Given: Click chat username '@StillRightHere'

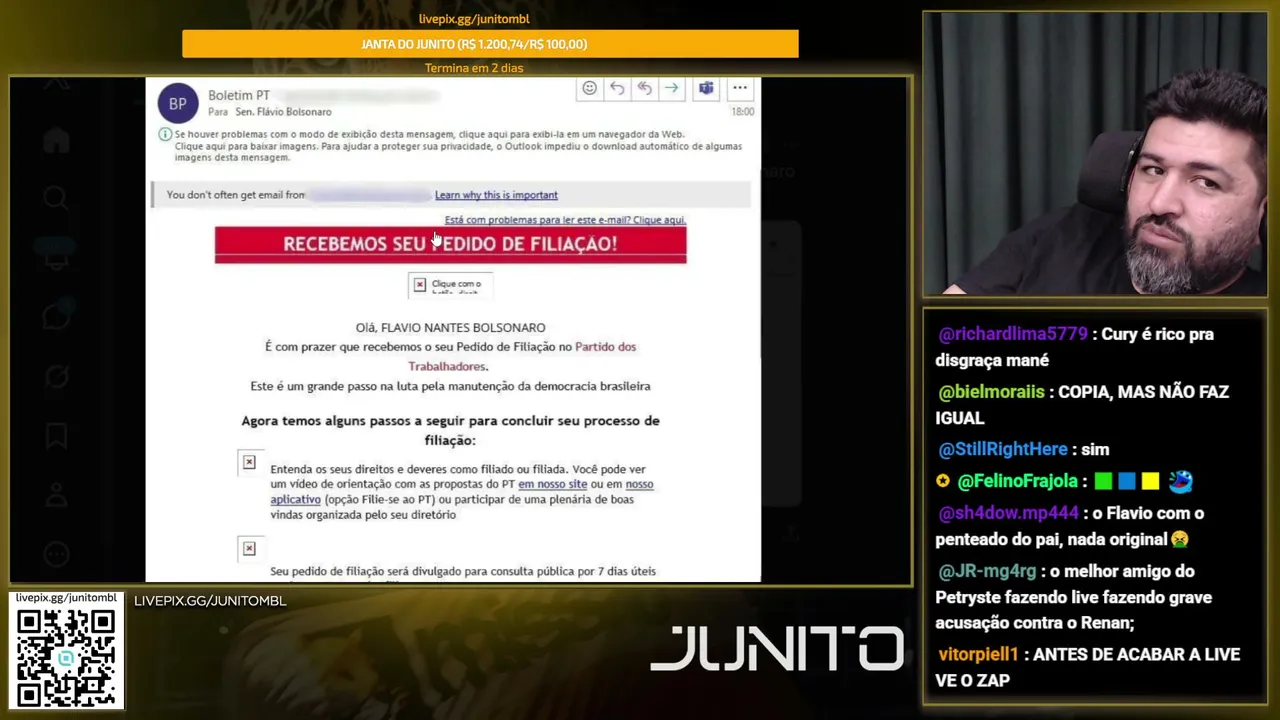Looking at the screenshot, I should [x=1003, y=450].
